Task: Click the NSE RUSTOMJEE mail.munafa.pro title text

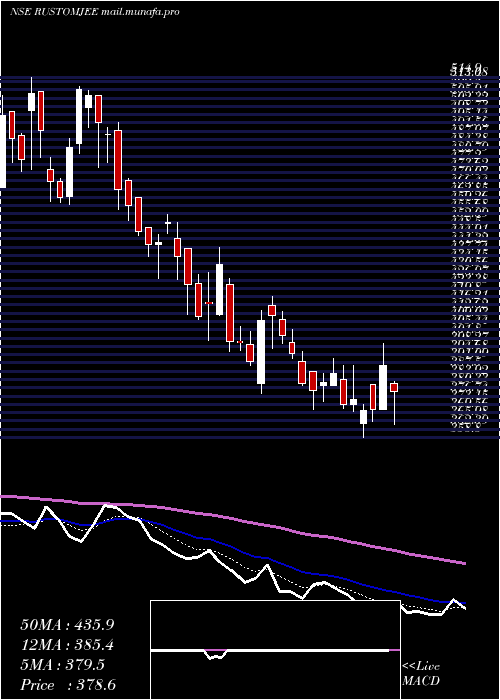Action: (94, 12)
